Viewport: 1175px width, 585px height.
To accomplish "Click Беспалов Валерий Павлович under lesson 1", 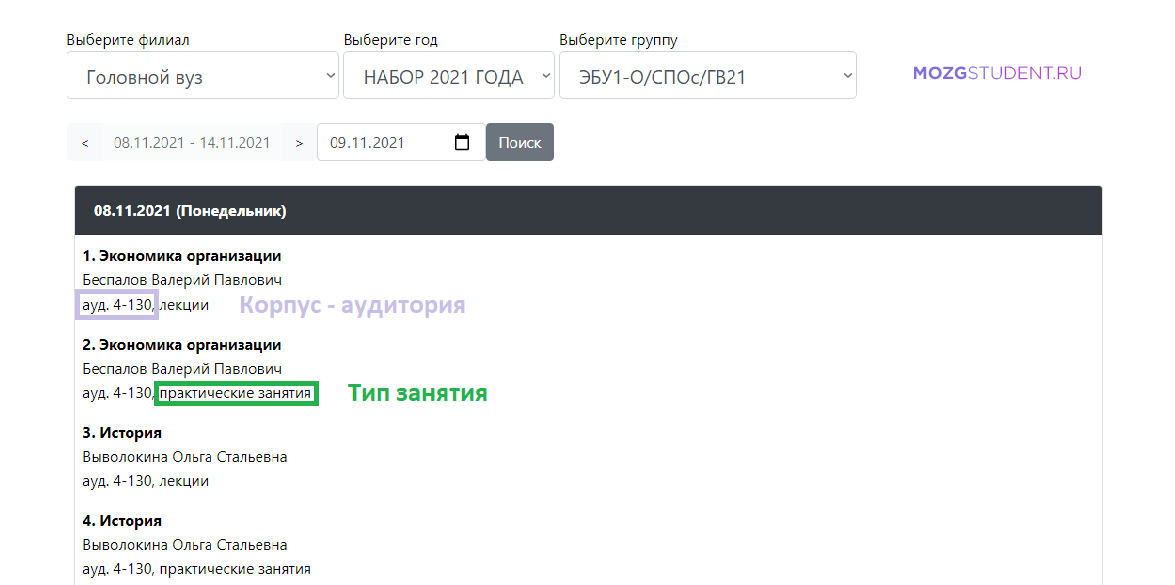I will click(182, 281).
